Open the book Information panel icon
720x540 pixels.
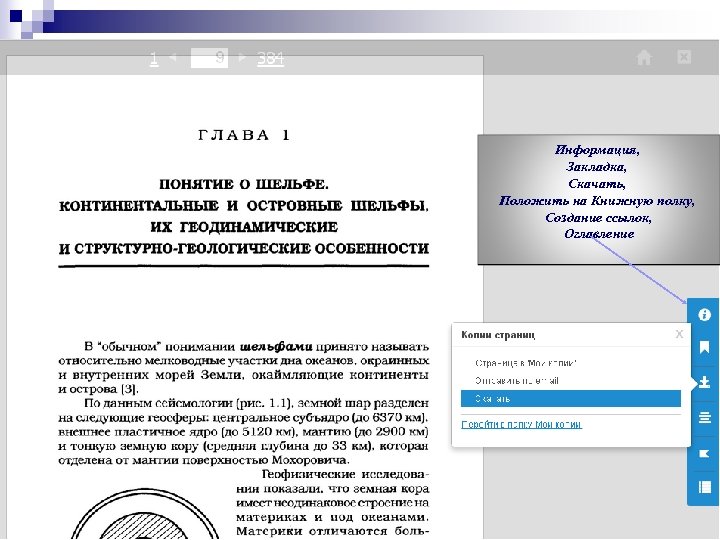tap(704, 315)
